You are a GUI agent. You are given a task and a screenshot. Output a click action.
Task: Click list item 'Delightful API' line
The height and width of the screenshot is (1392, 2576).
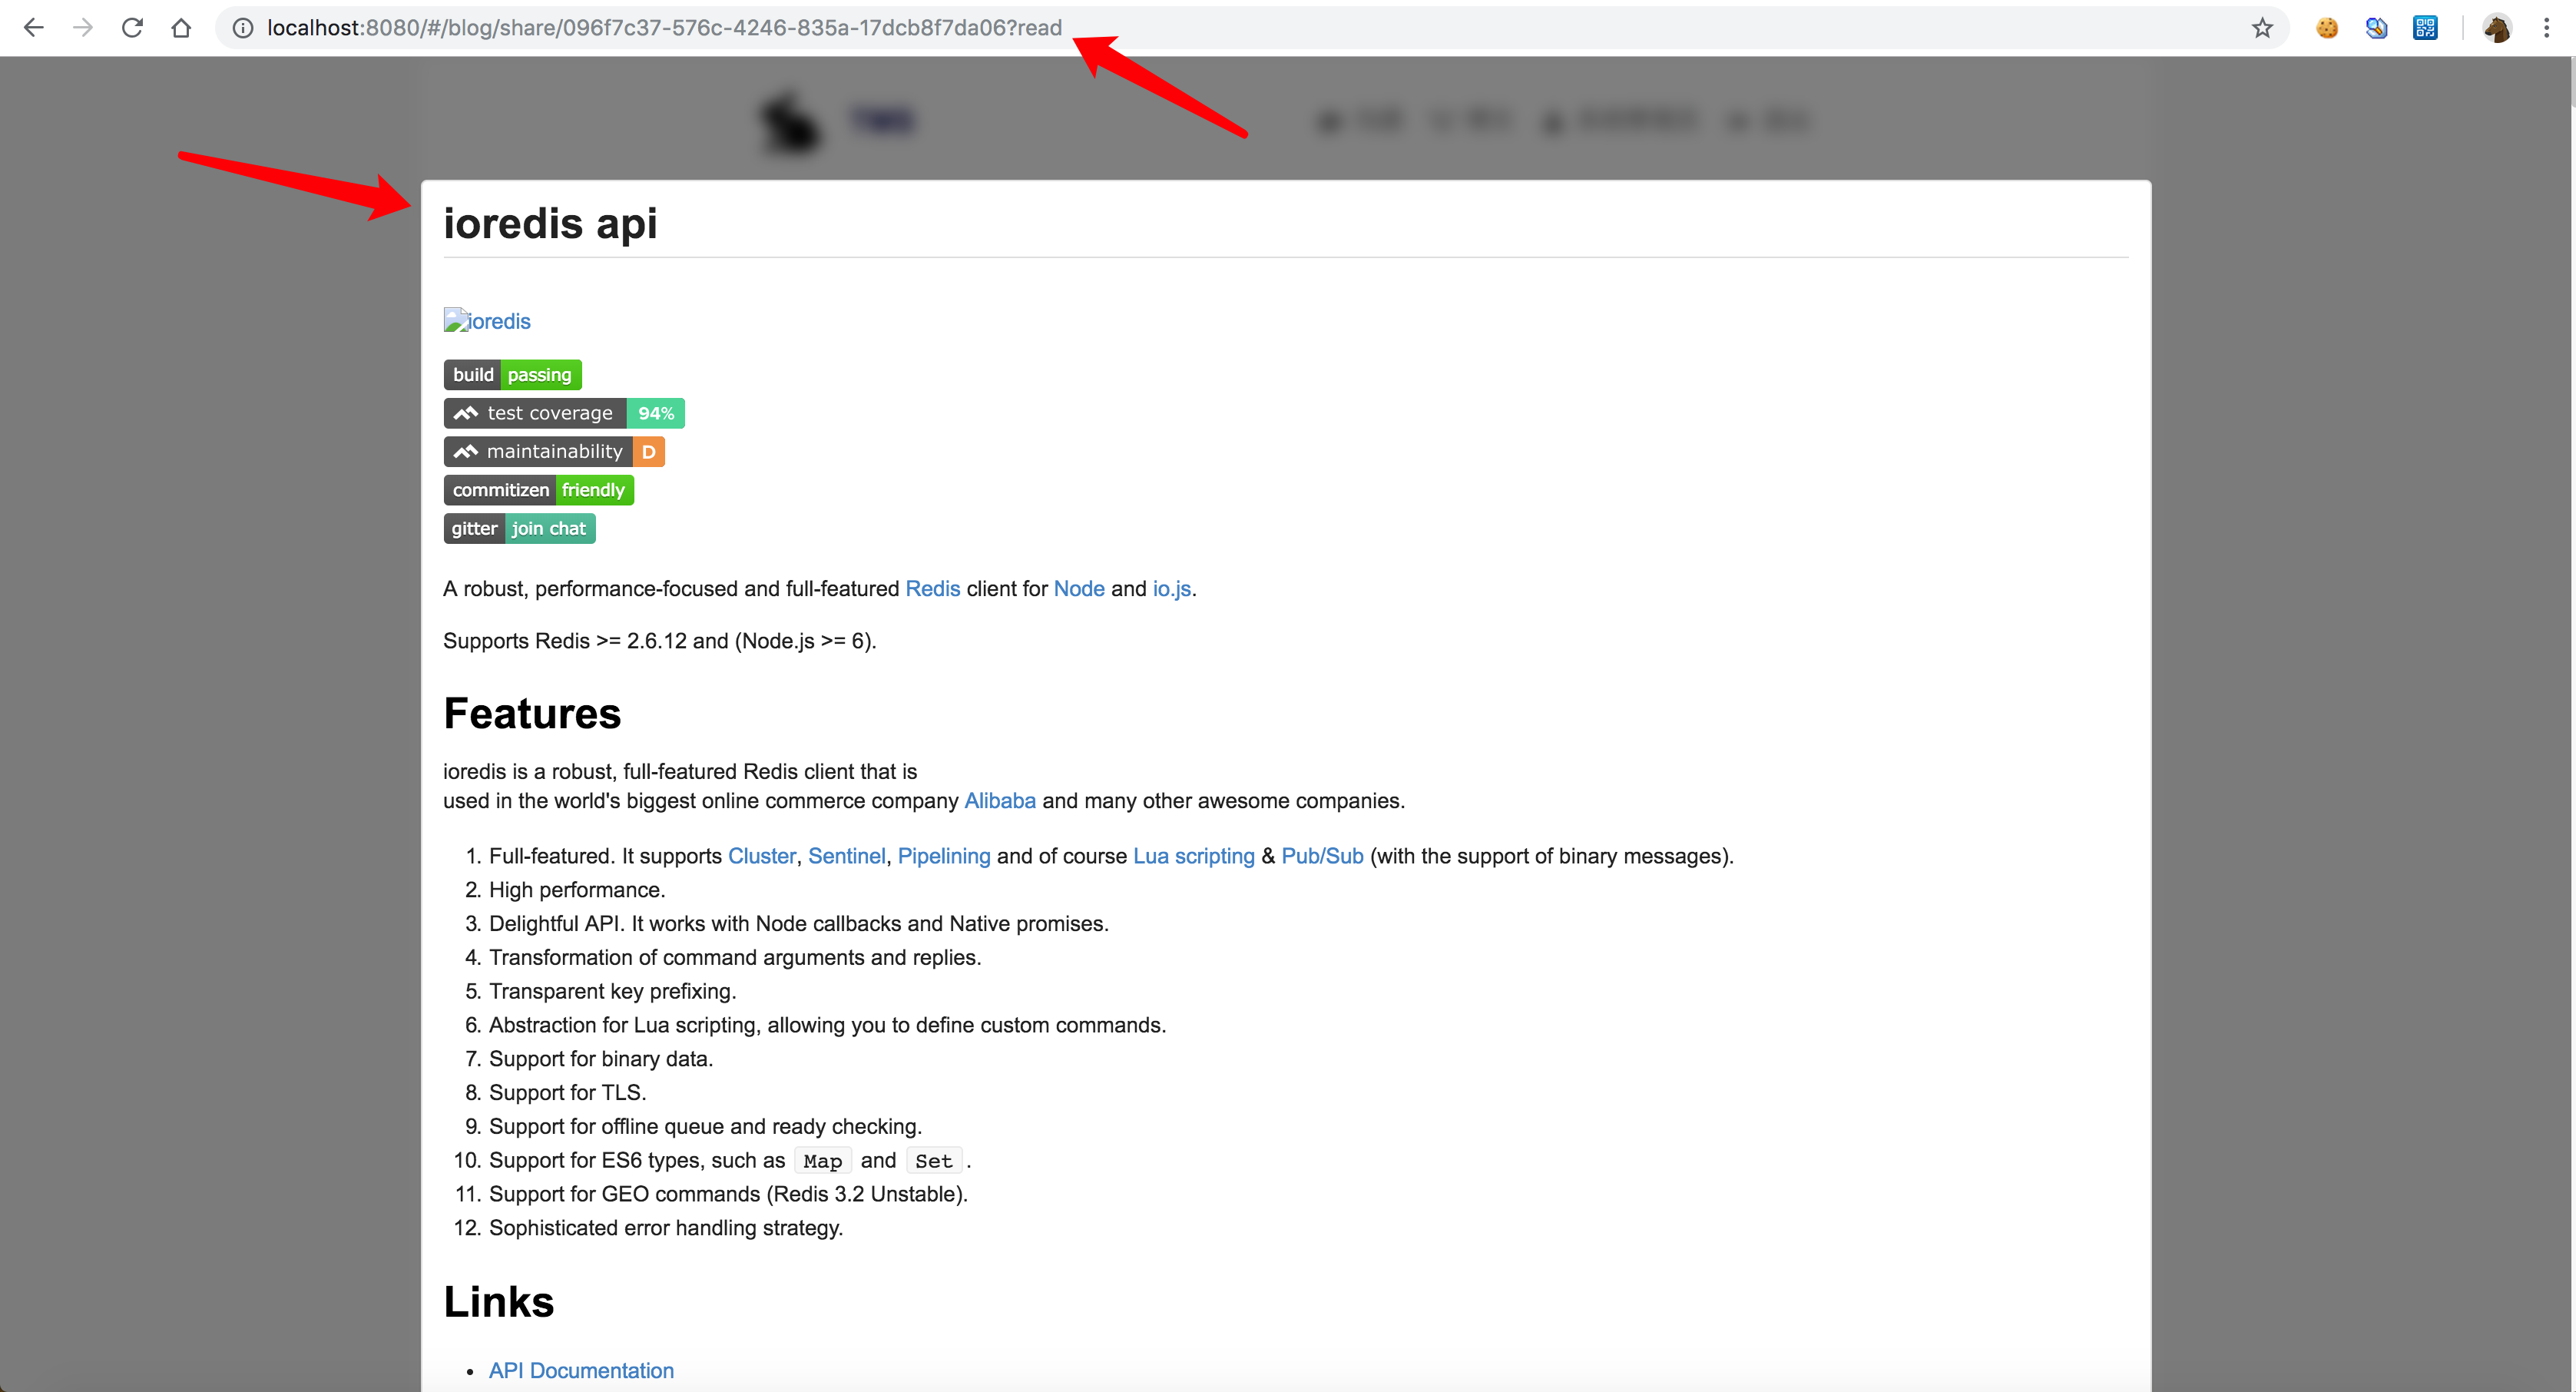click(x=798, y=924)
